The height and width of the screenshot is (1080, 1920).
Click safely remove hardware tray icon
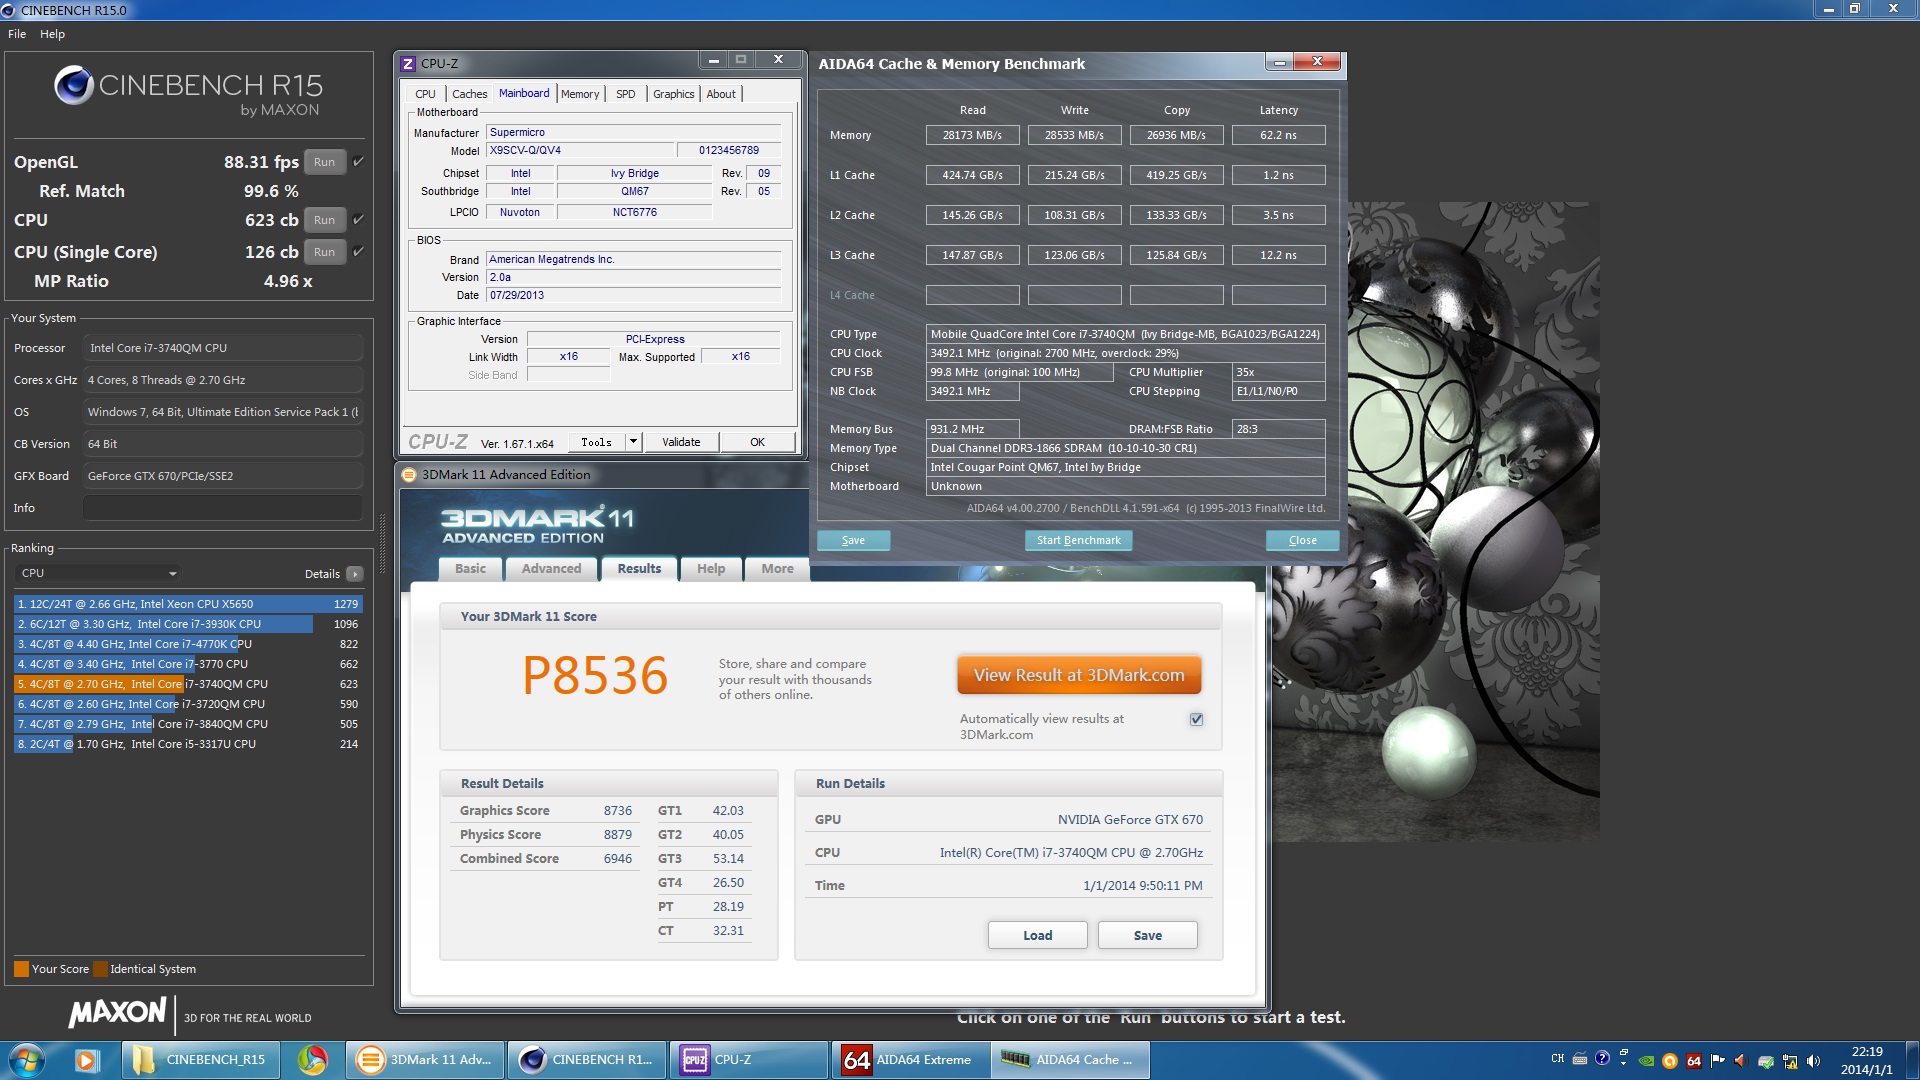point(1765,1061)
